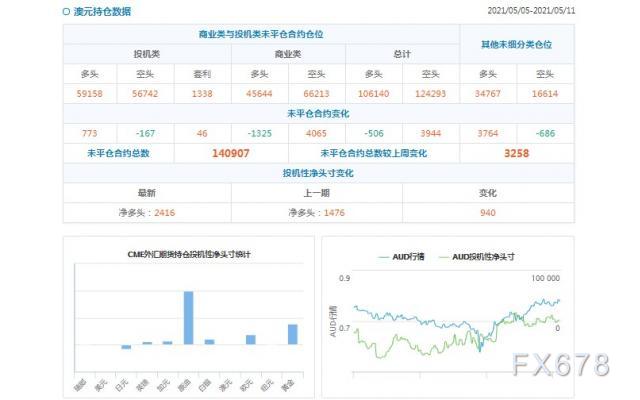Select the total long value 106140

click(x=373, y=93)
